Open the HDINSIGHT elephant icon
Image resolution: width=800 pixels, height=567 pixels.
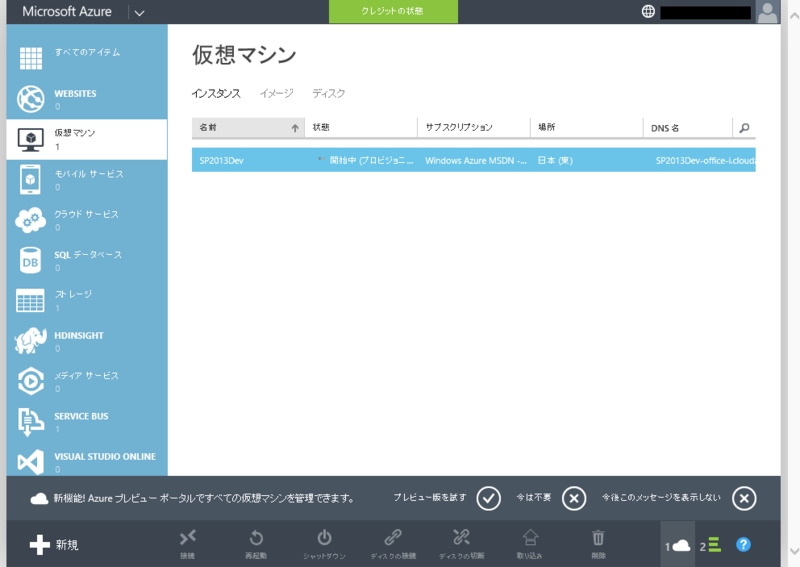pyautogui.click(x=31, y=341)
